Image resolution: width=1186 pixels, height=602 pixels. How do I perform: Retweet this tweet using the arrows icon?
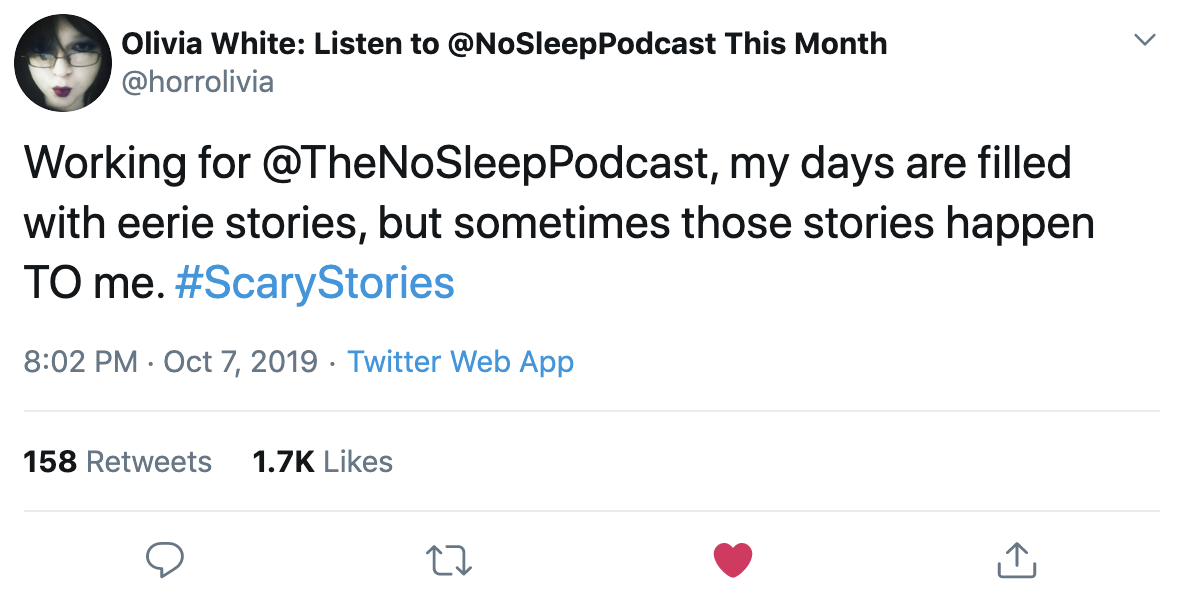[448, 560]
